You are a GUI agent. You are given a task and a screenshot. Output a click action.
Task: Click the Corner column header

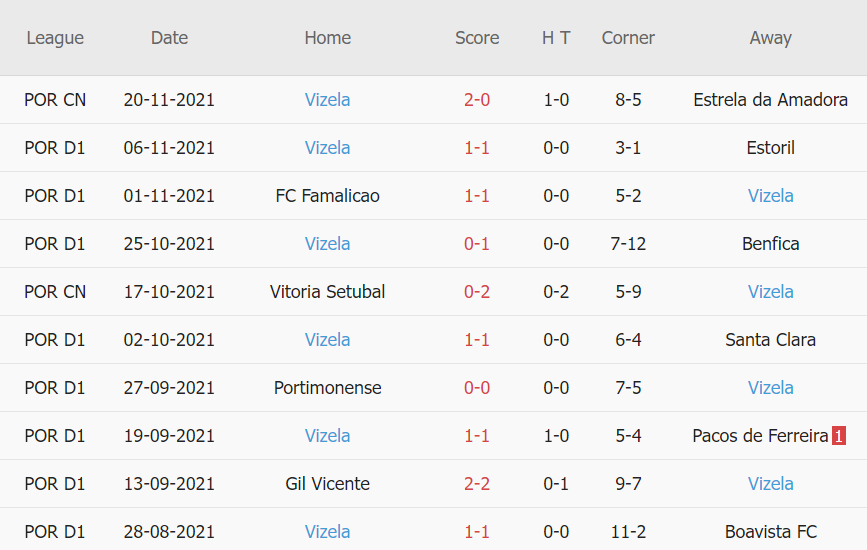(x=628, y=38)
